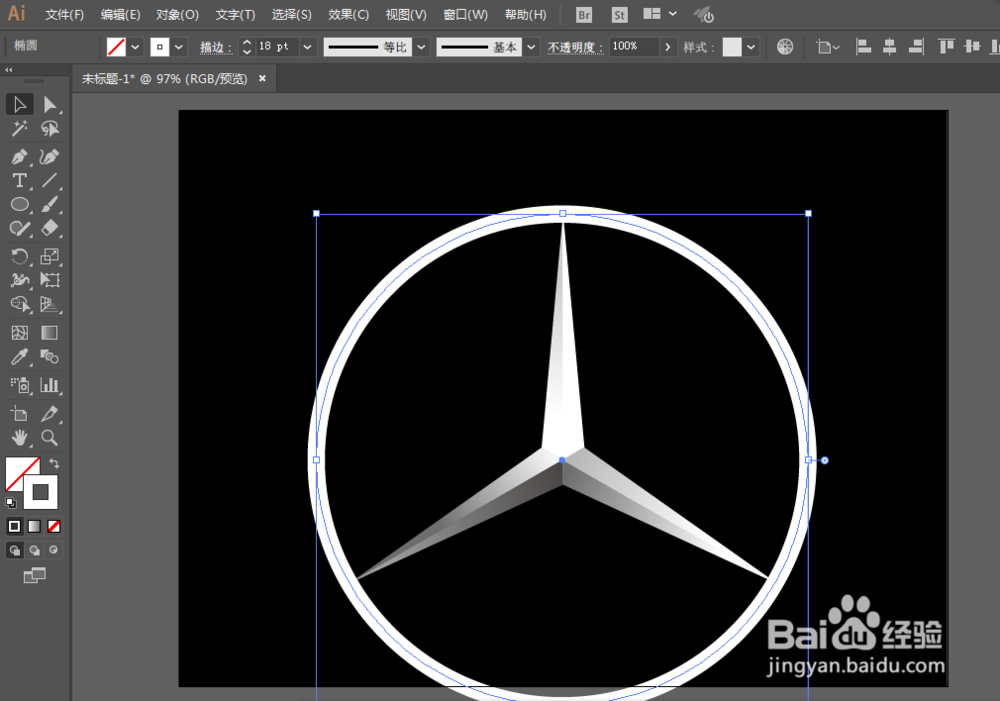Select the Type tool
This screenshot has height=701, width=1000.
pyautogui.click(x=20, y=181)
